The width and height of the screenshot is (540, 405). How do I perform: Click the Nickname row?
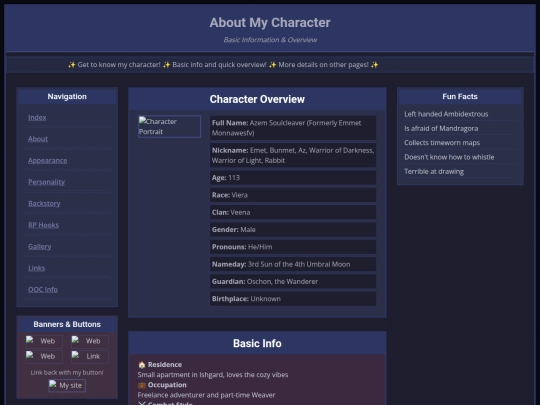(293, 155)
